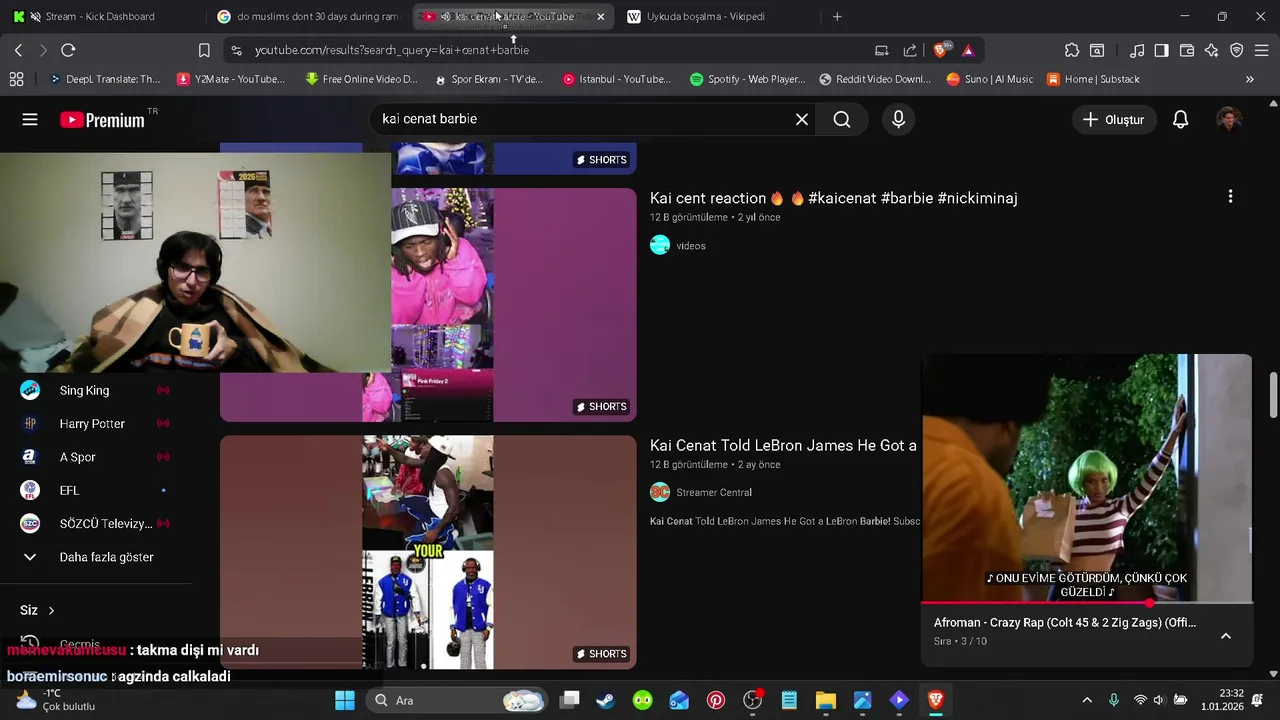Open YouTube notifications bell
Screen dimensions: 1280x720
coord(1181,119)
